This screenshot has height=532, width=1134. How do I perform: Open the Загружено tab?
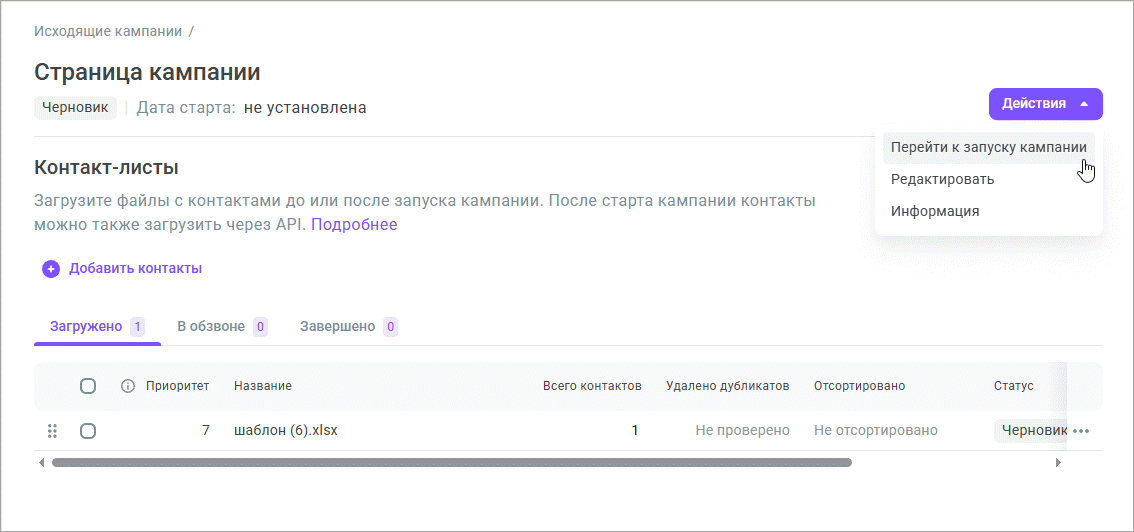[86, 326]
